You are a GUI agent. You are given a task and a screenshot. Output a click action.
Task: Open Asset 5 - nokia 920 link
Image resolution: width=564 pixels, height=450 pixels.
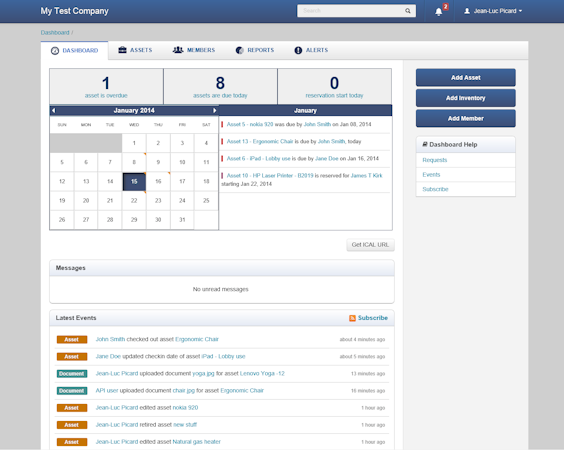[x=250, y=124]
